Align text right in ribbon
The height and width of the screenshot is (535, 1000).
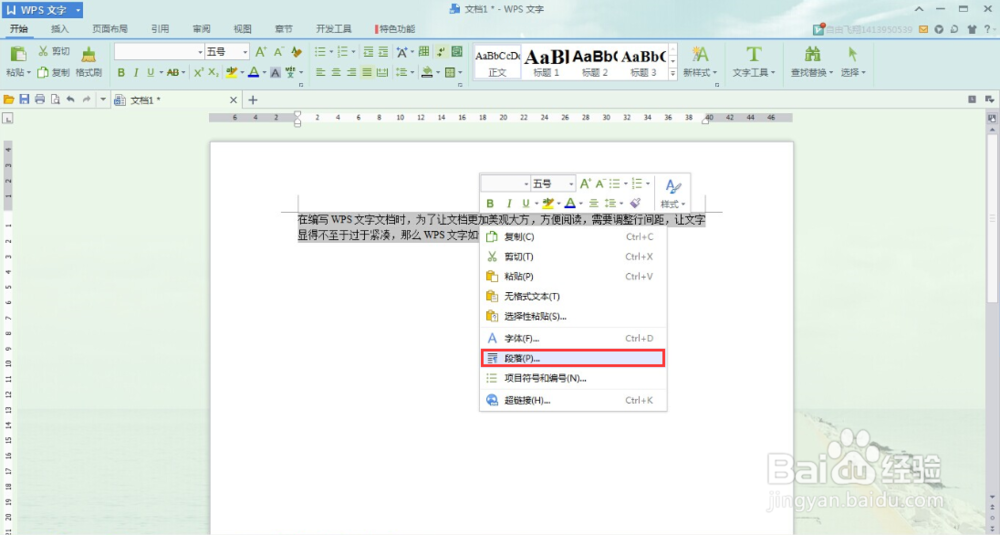pyautogui.click(x=351, y=73)
